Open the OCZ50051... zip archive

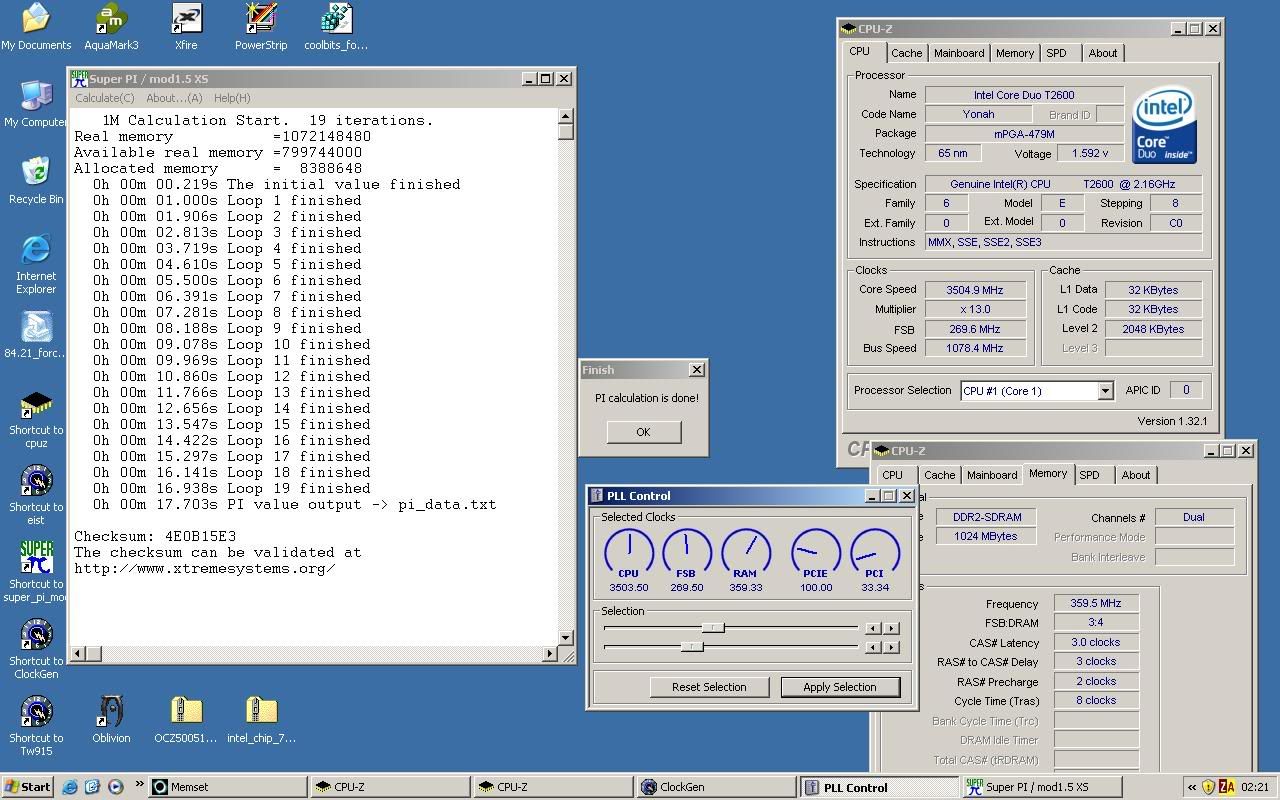pyautogui.click(x=186, y=720)
